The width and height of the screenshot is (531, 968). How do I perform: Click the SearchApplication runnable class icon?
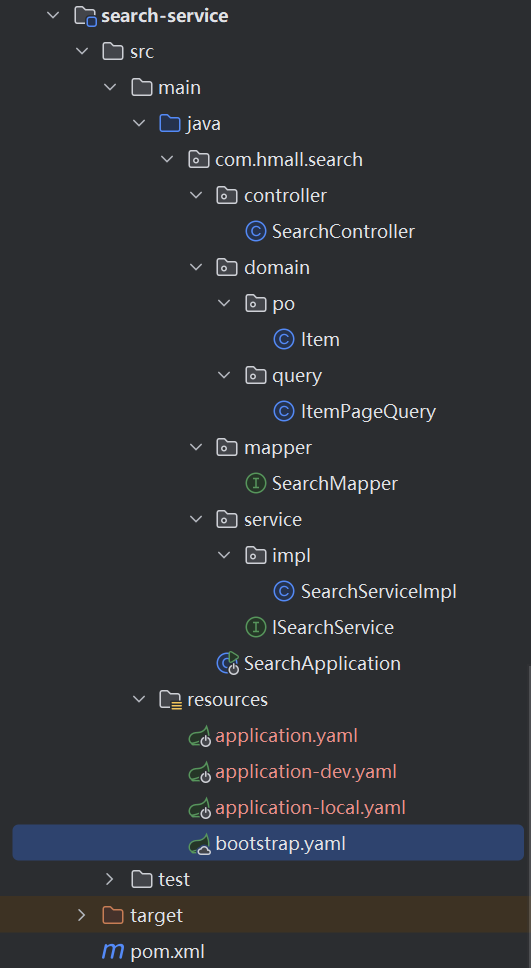(228, 663)
